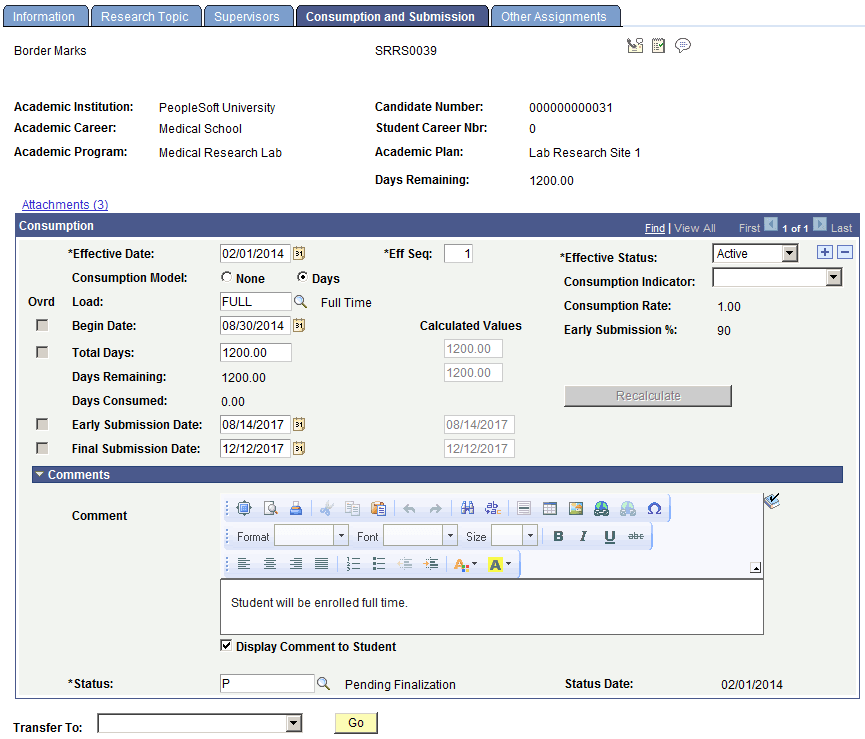The width and height of the screenshot is (865, 739).
Task: Insert a special character with the Omega icon
Action: pyautogui.click(x=654, y=508)
